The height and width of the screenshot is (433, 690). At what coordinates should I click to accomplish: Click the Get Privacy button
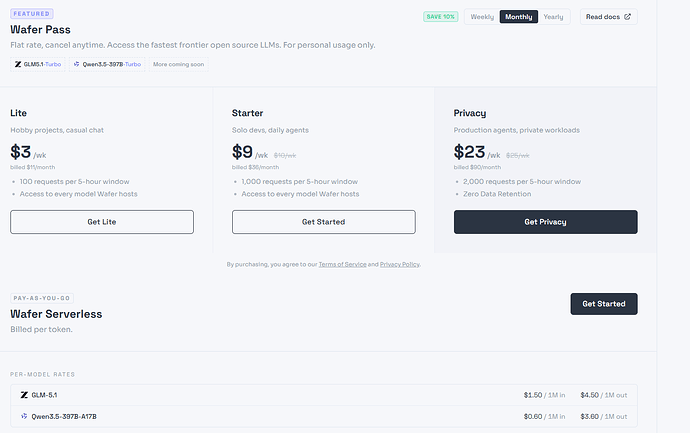545,222
